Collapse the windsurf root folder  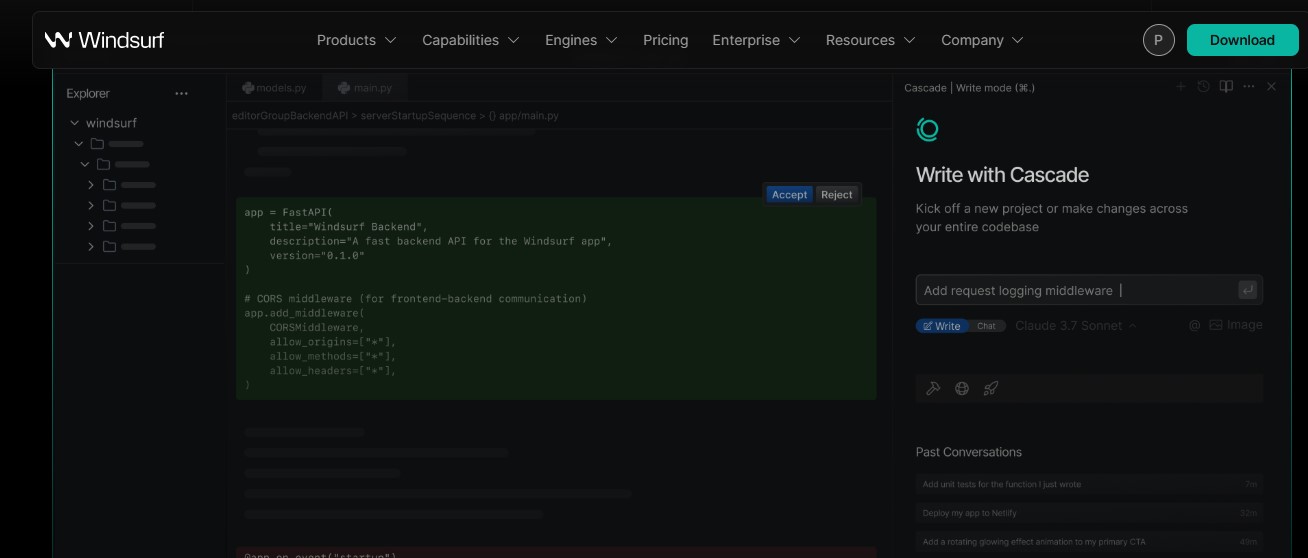tap(74, 123)
